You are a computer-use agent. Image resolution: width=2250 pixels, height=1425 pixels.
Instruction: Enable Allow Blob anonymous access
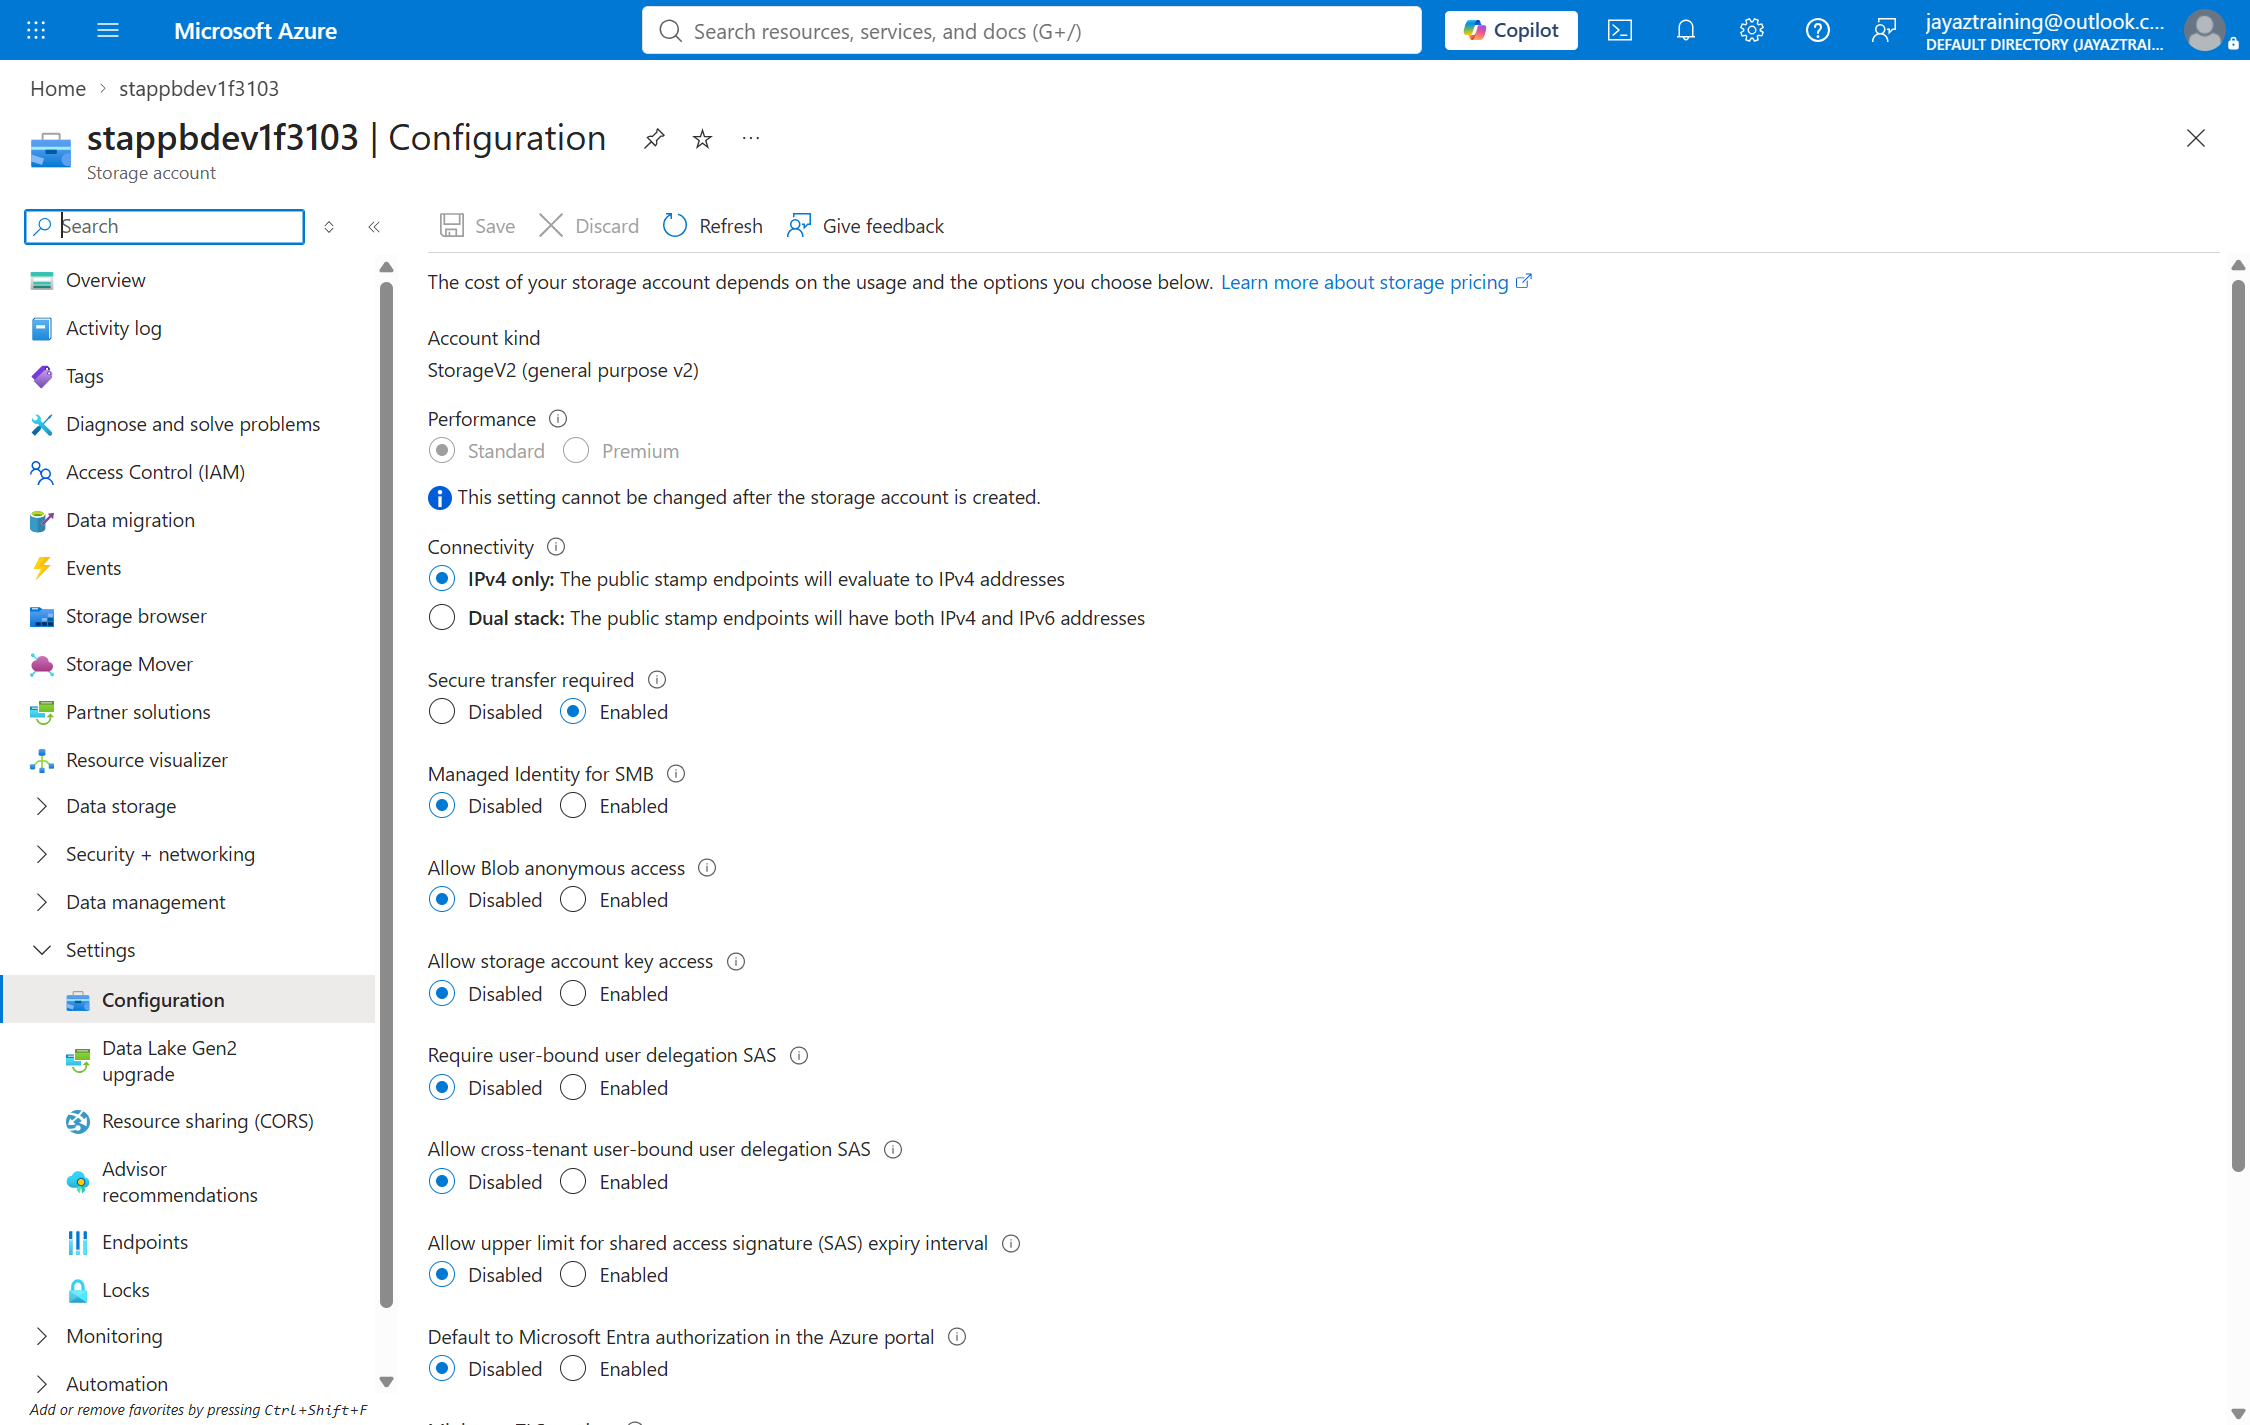click(x=573, y=900)
